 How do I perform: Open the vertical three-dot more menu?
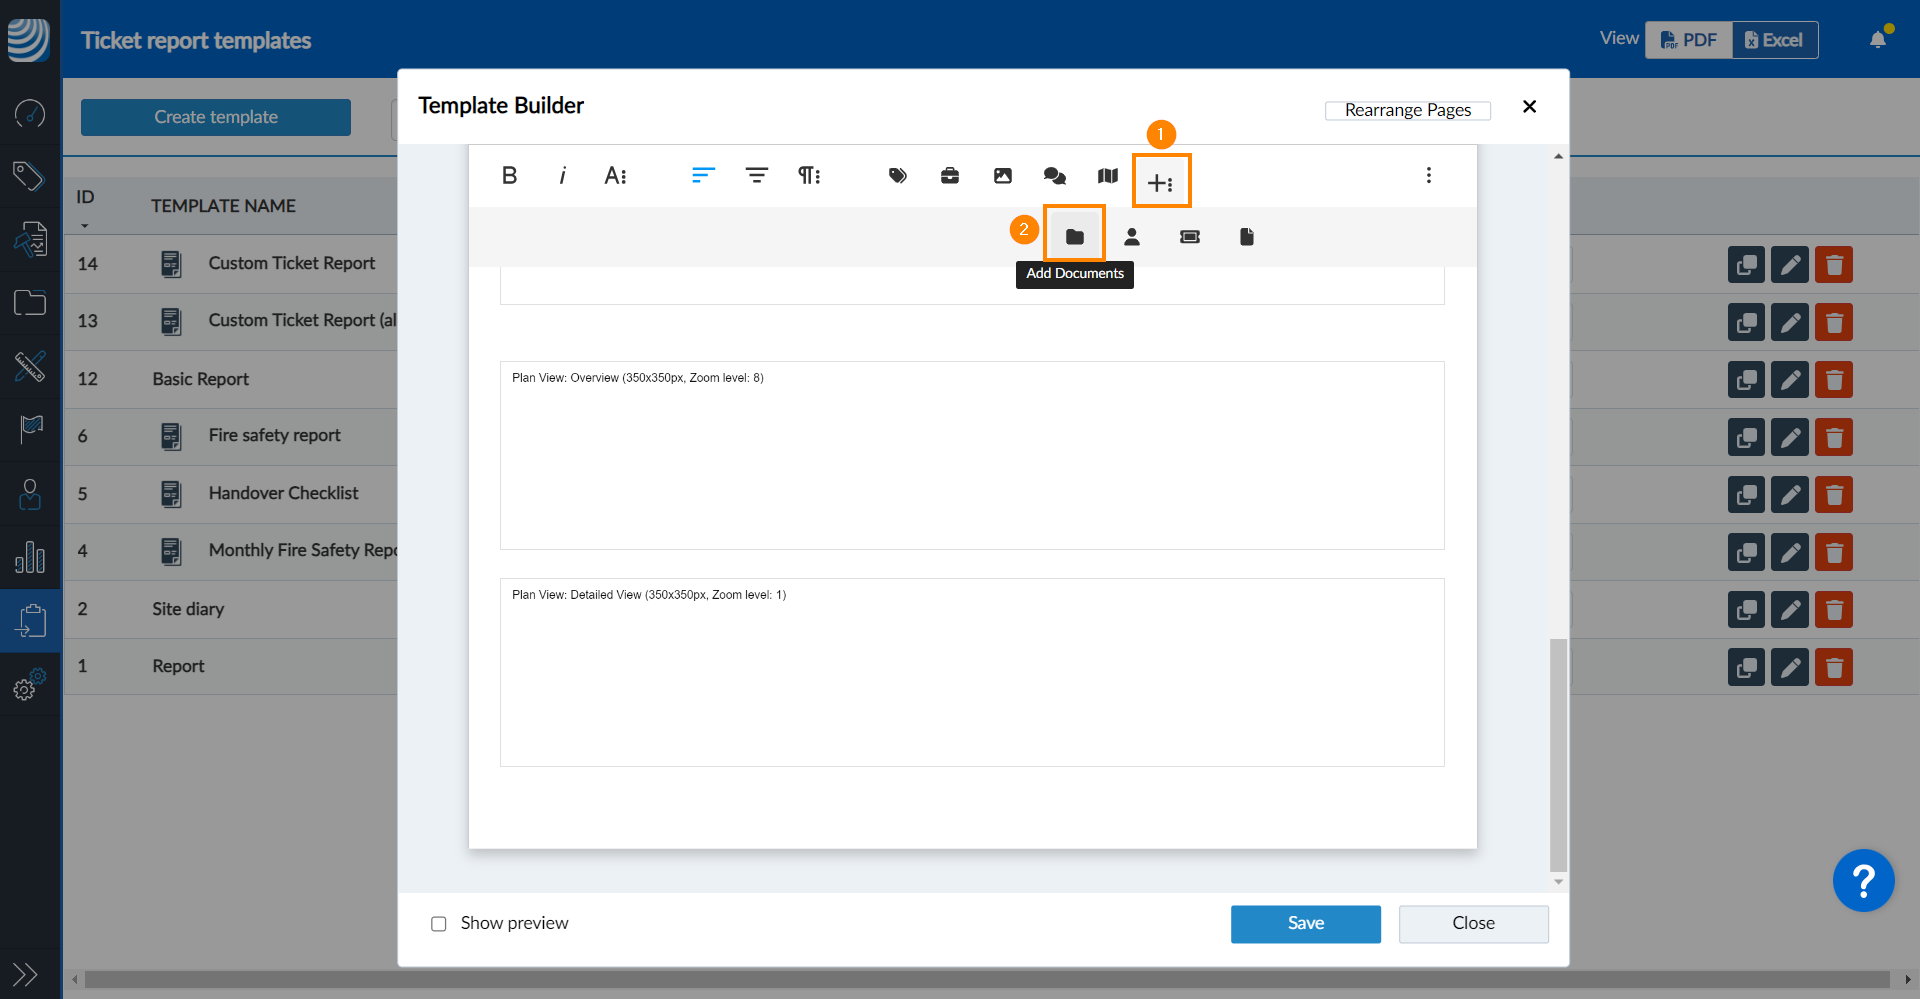click(1428, 176)
